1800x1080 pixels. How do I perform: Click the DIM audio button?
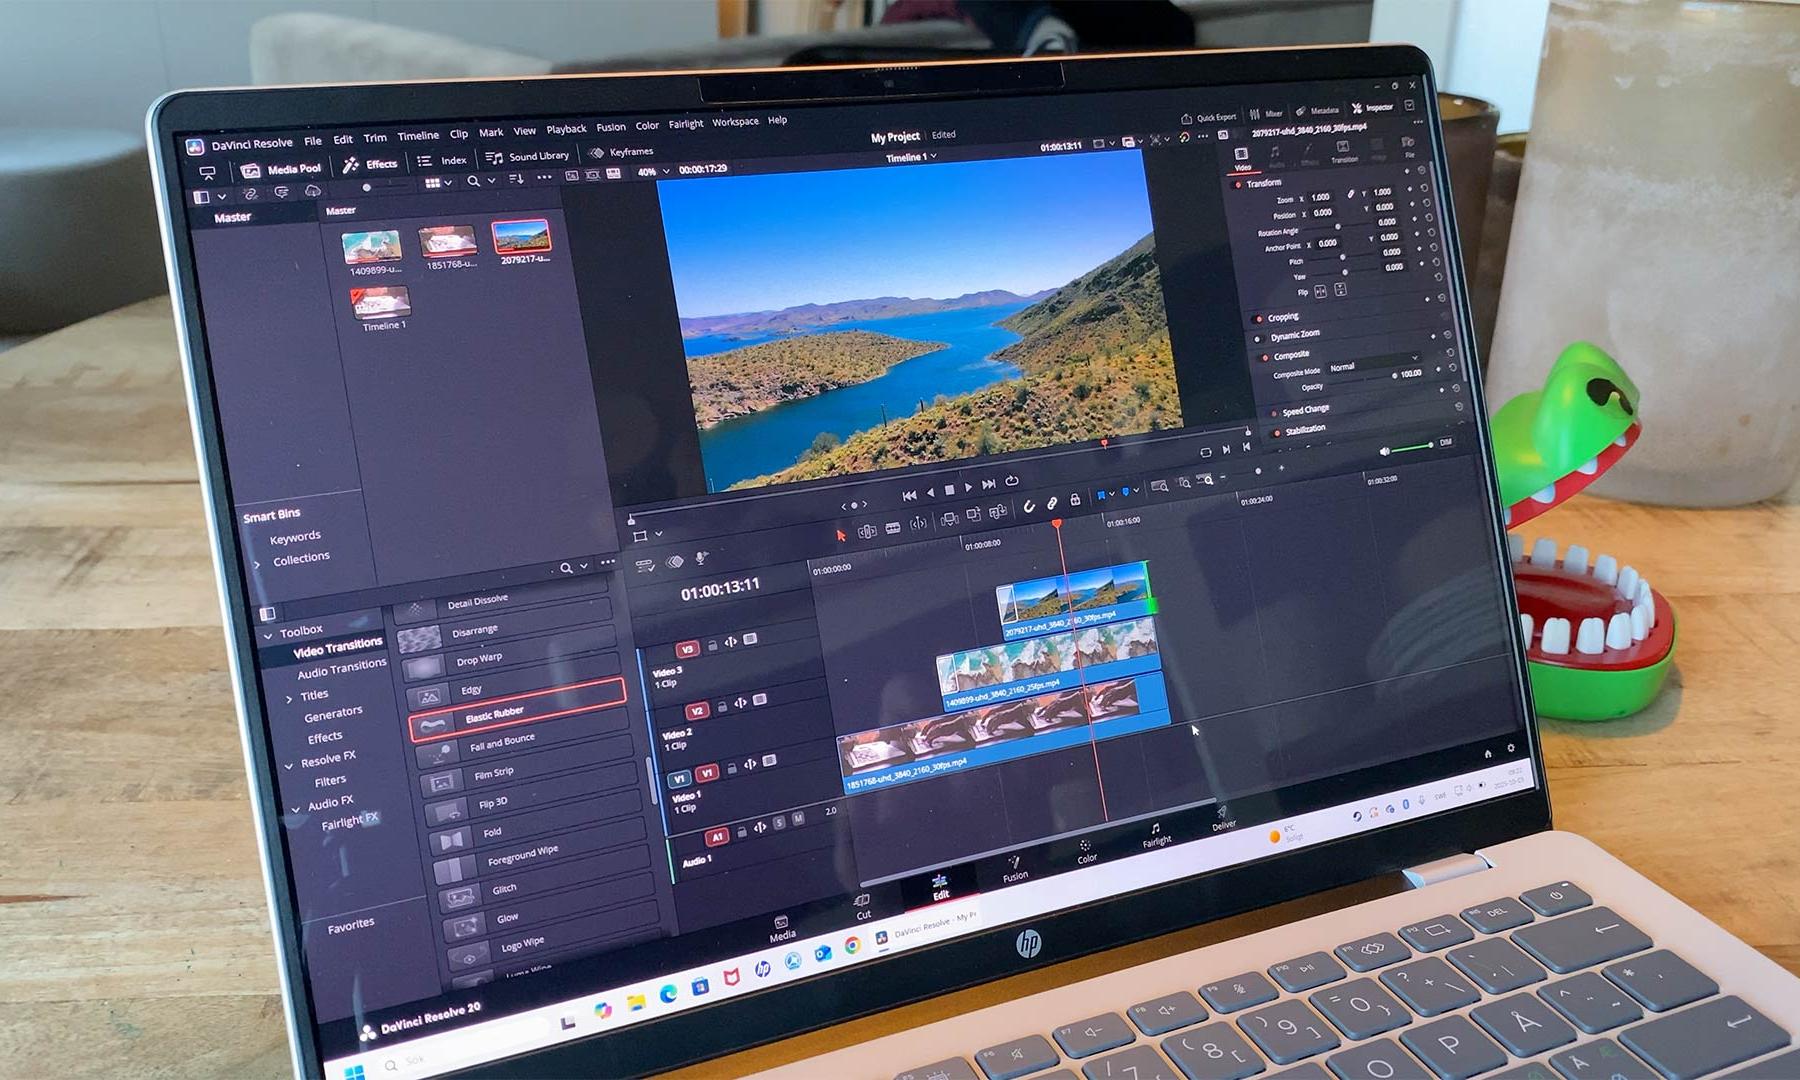(x=1446, y=442)
